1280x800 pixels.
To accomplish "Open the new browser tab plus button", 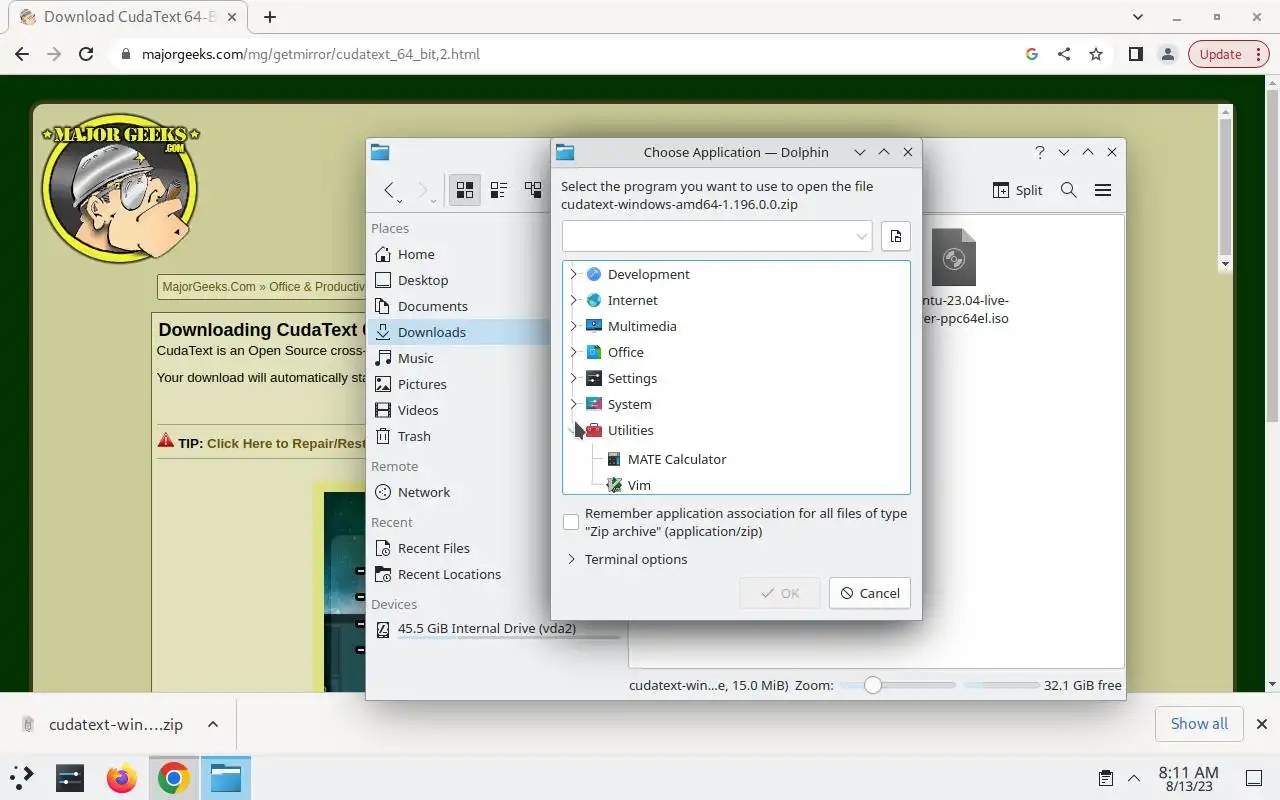I will point(270,17).
